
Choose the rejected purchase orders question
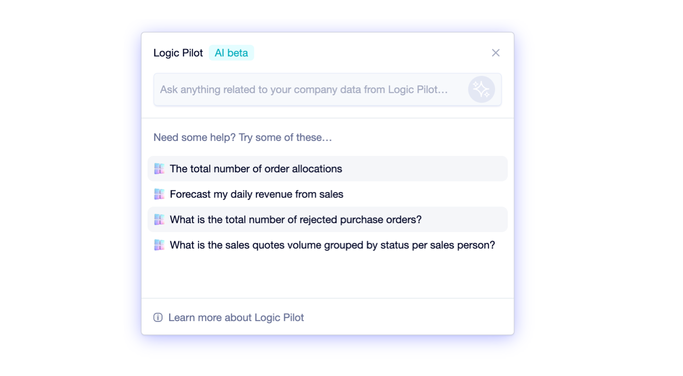(x=328, y=219)
